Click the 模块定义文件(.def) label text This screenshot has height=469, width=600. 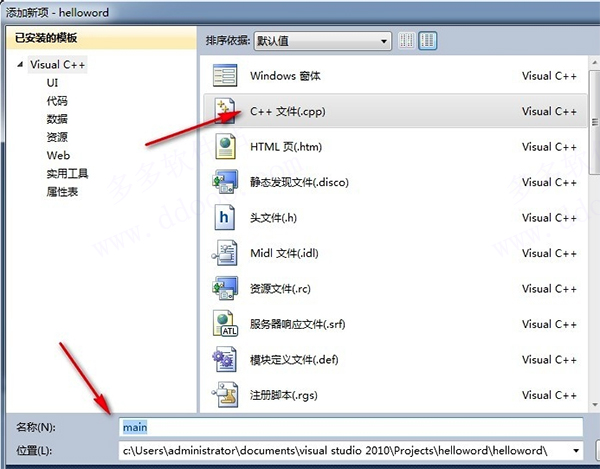(294, 360)
